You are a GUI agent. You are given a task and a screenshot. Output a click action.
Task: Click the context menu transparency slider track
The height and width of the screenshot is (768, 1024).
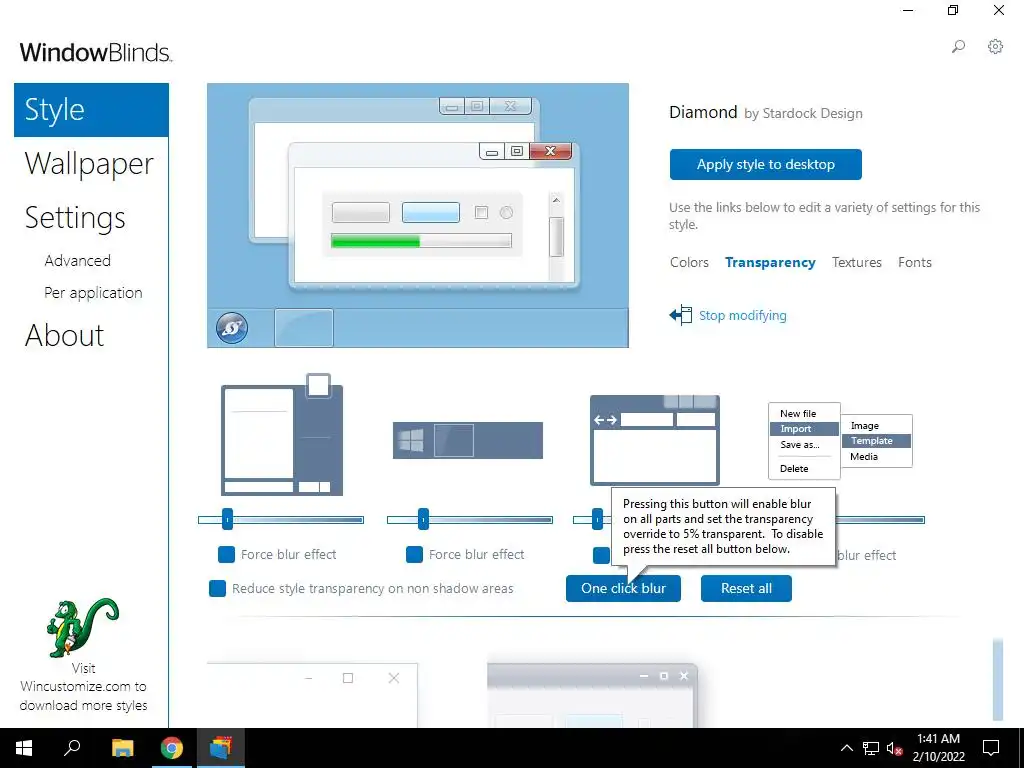tap(880, 520)
